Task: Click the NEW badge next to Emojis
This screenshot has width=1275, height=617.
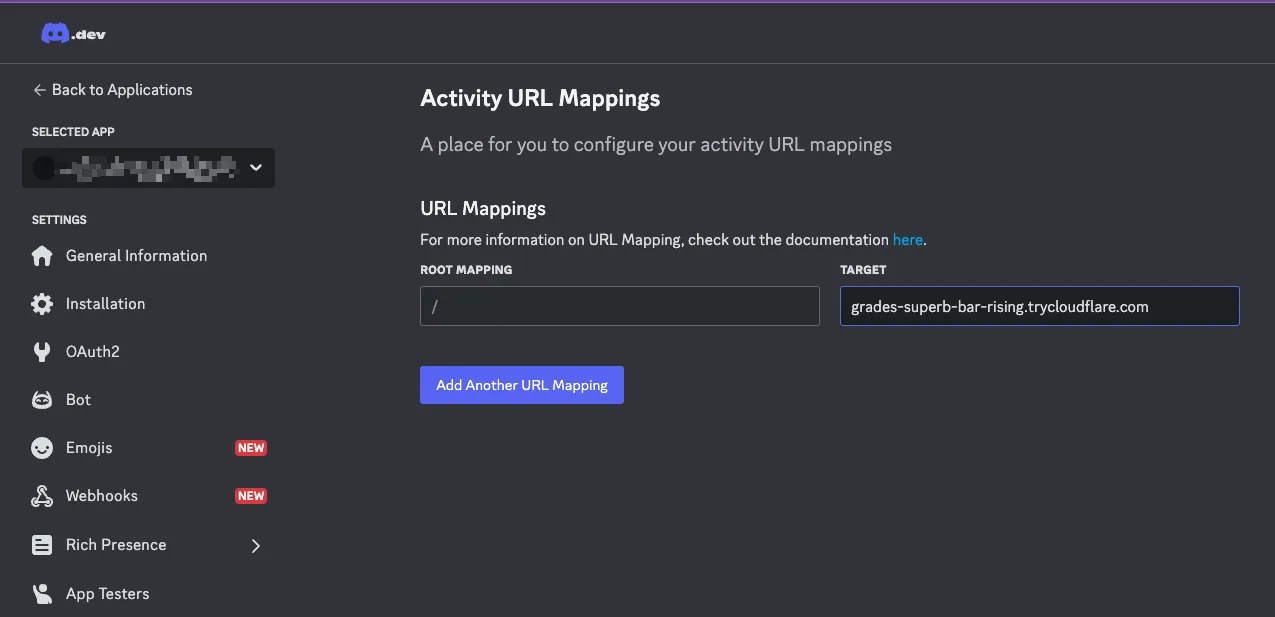Action: (250, 448)
